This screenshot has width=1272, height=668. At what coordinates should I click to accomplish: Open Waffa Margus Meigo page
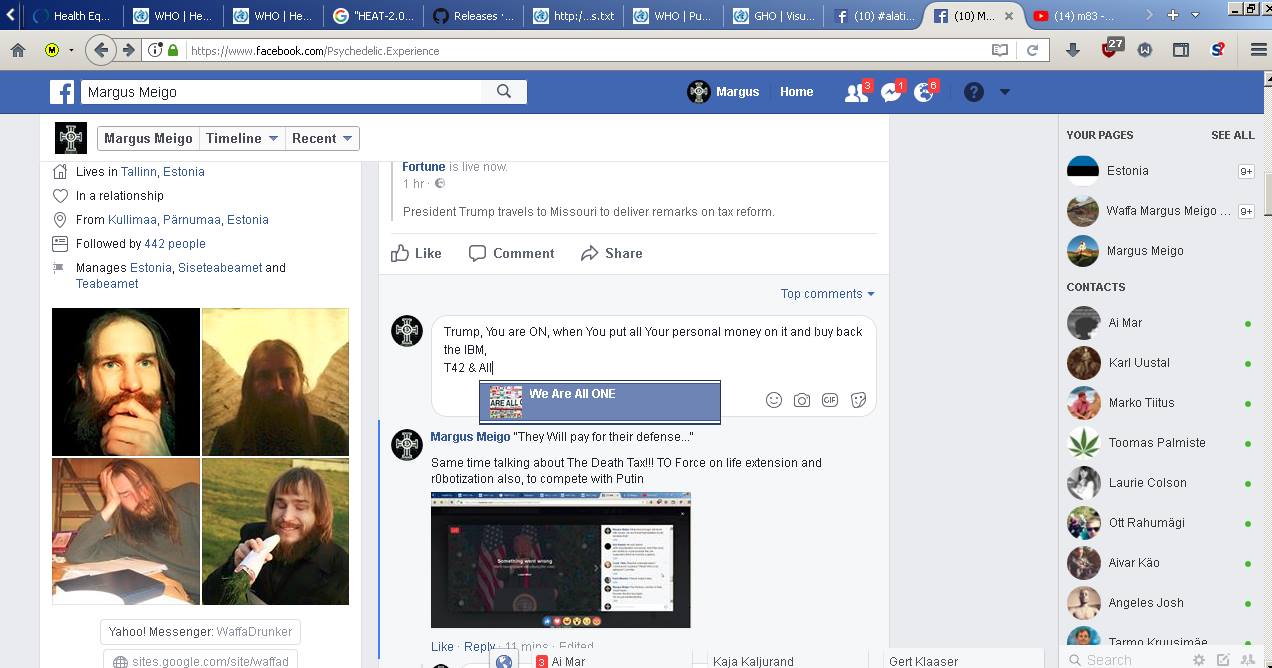click(1160, 211)
